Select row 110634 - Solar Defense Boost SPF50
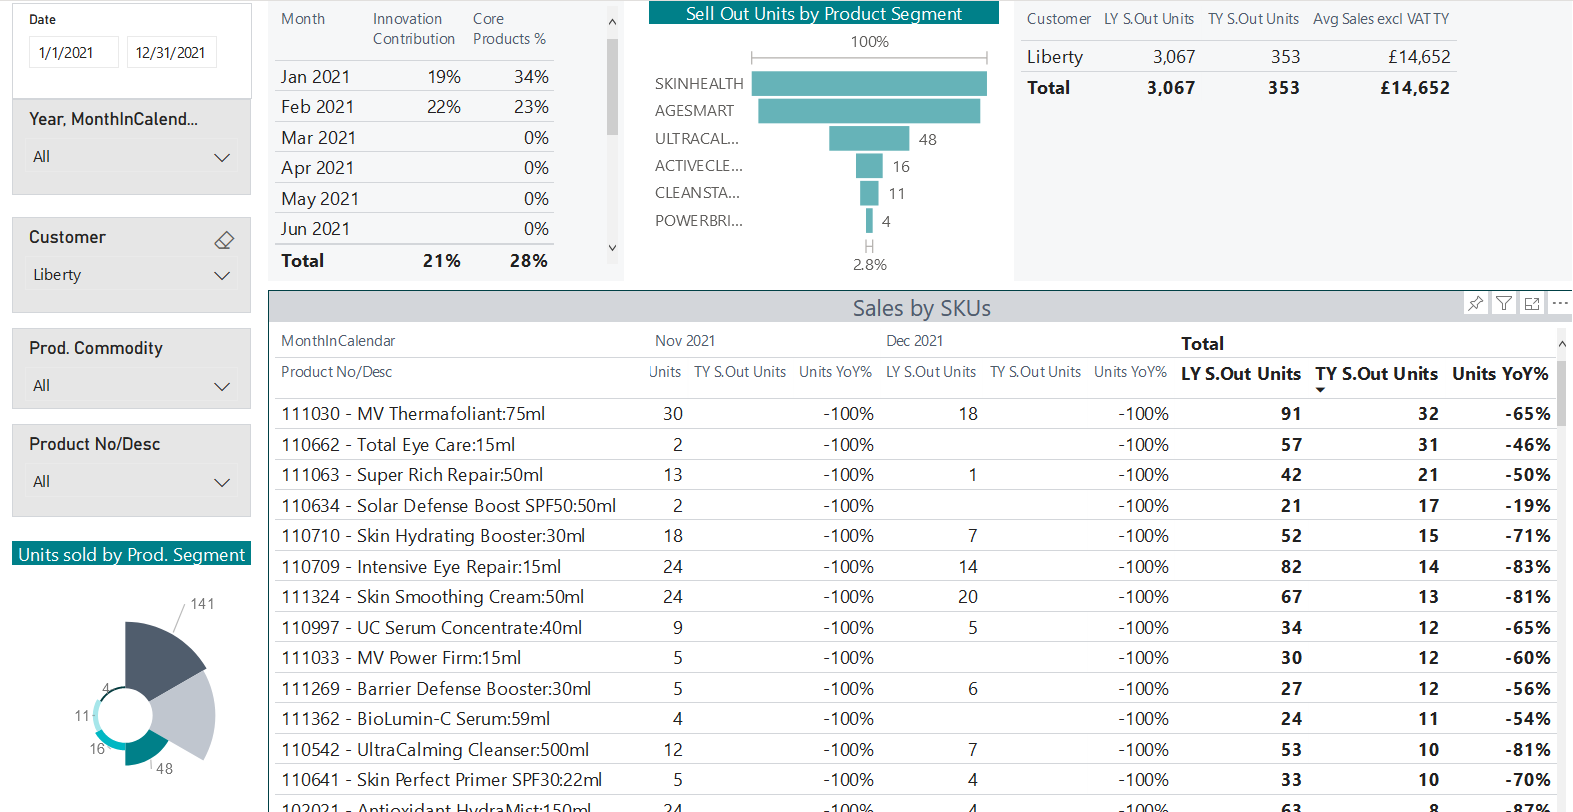This screenshot has height=812, width=1573. pyautogui.click(x=914, y=506)
